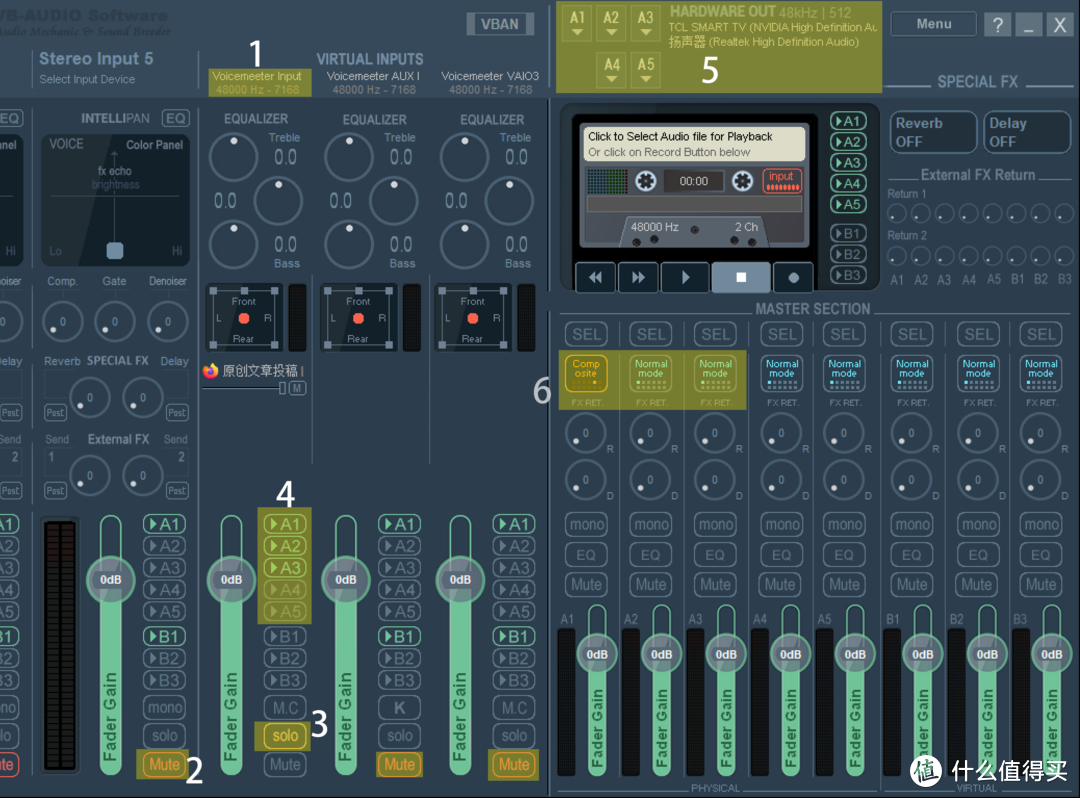
Task: Click to select audio file for playback
Action: click(694, 144)
